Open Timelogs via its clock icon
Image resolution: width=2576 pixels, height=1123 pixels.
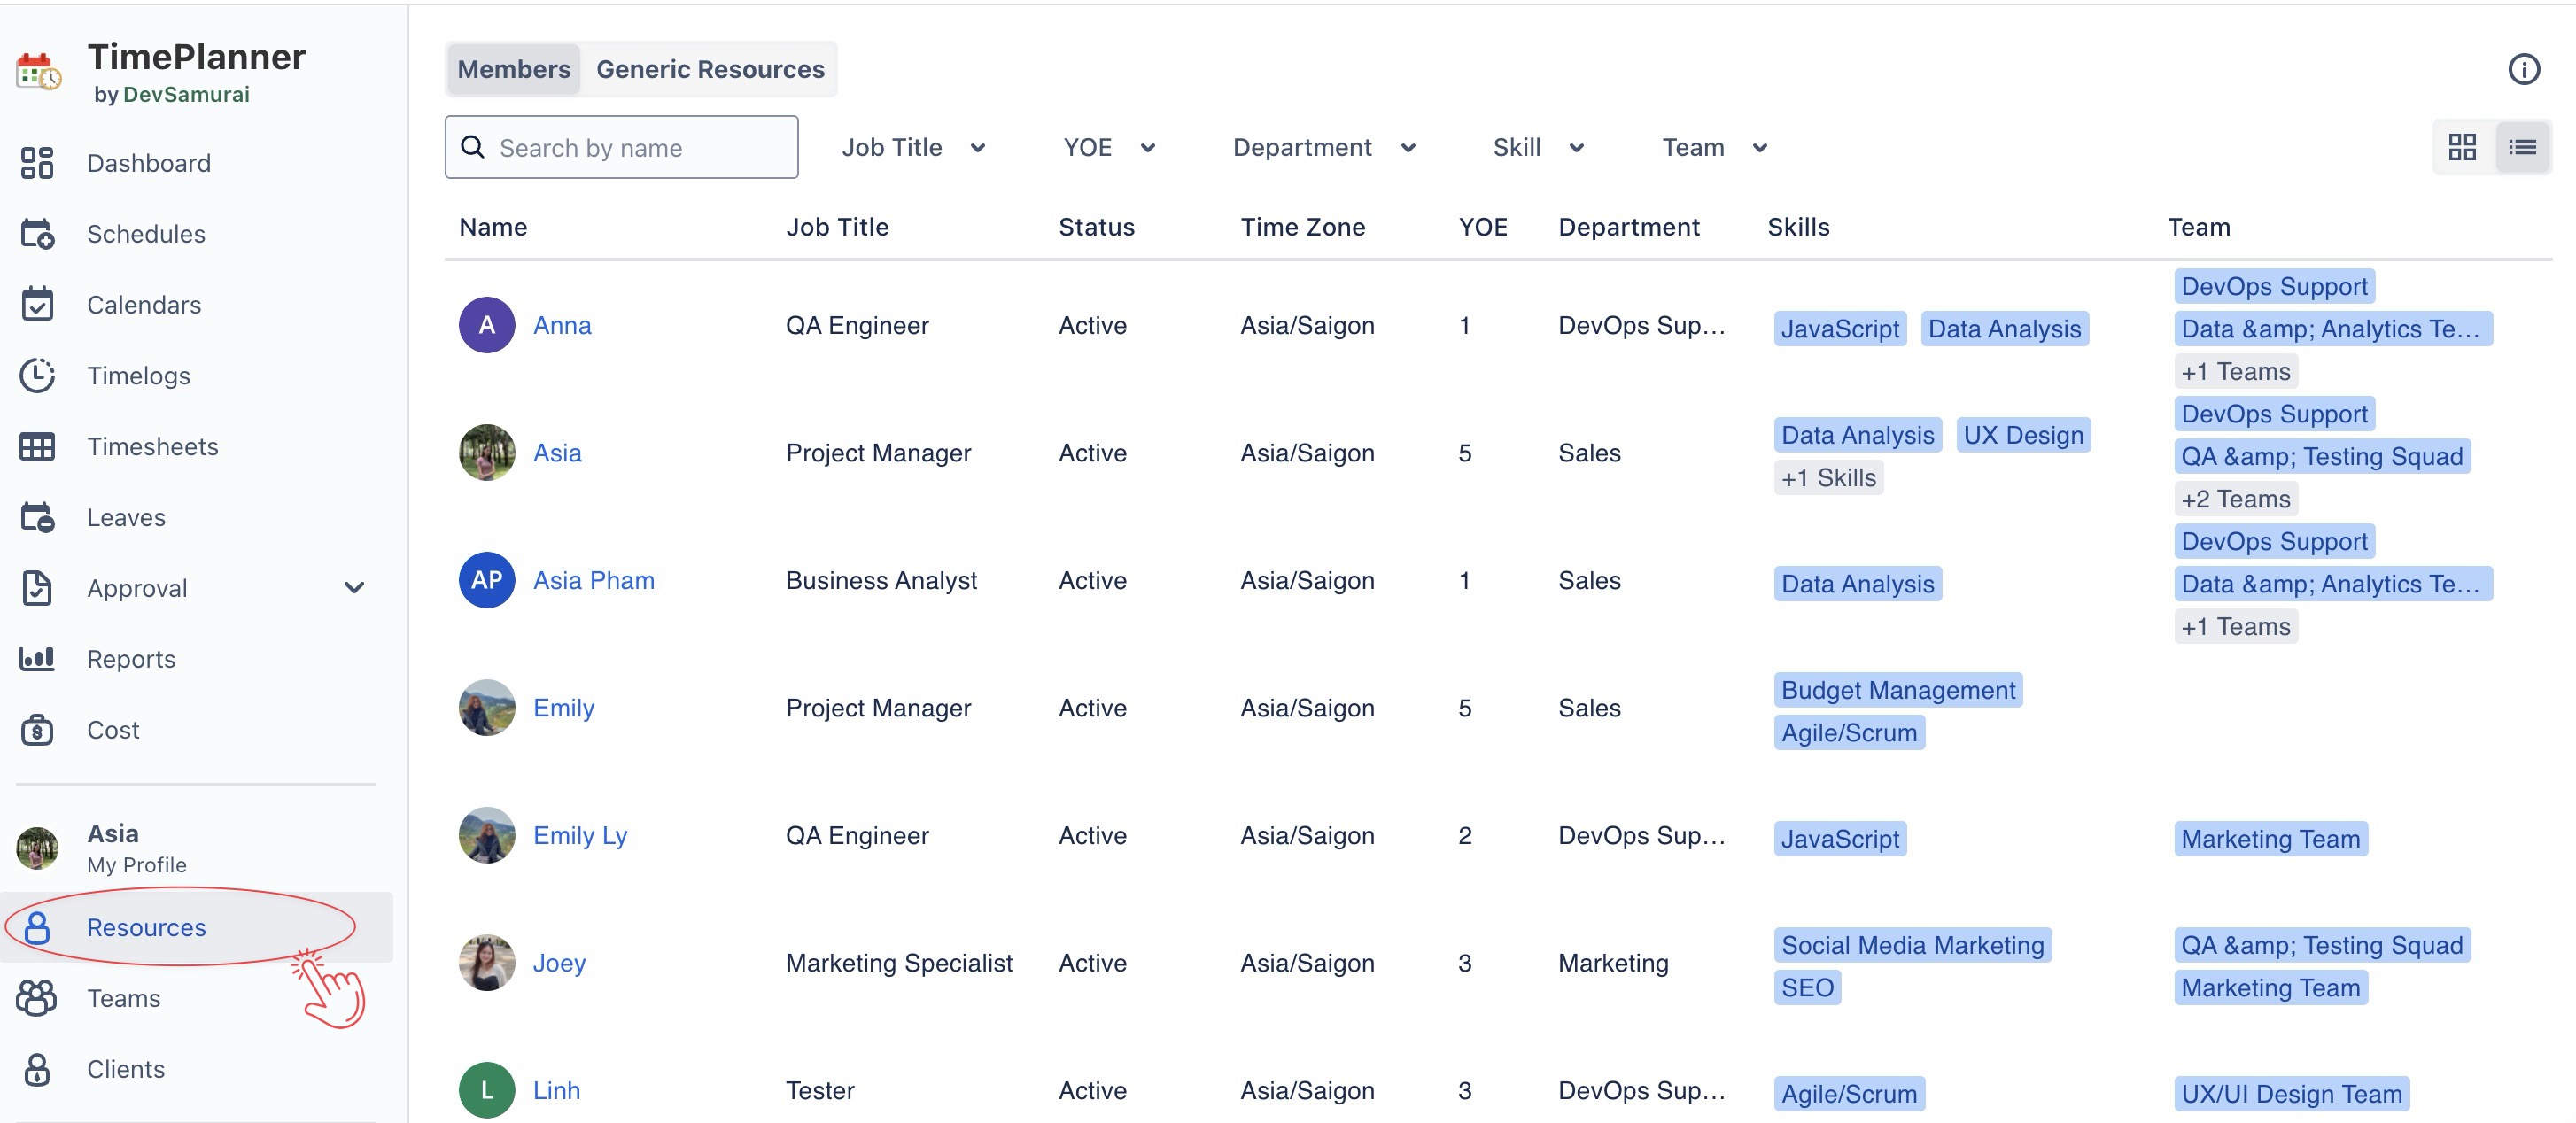[37, 376]
